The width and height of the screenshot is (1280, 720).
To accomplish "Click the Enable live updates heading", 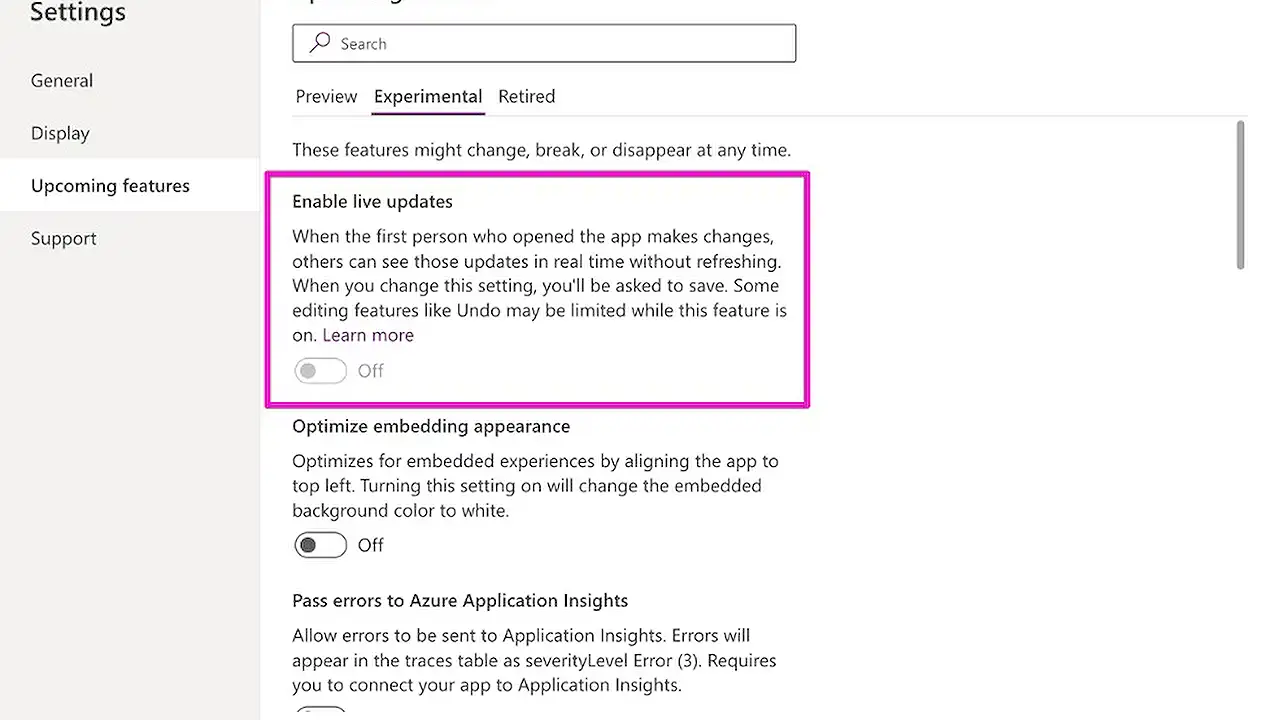I will pyautogui.click(x=372, y=202).
